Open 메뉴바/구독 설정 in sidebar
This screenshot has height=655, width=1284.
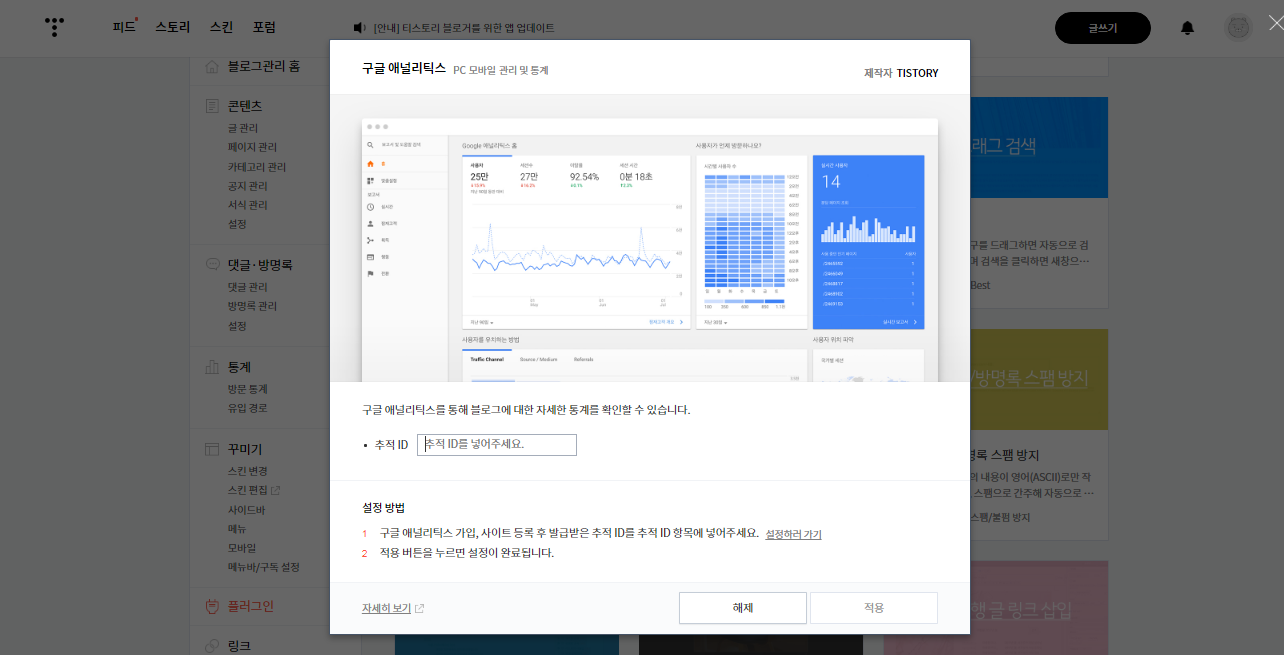[263, 567]
